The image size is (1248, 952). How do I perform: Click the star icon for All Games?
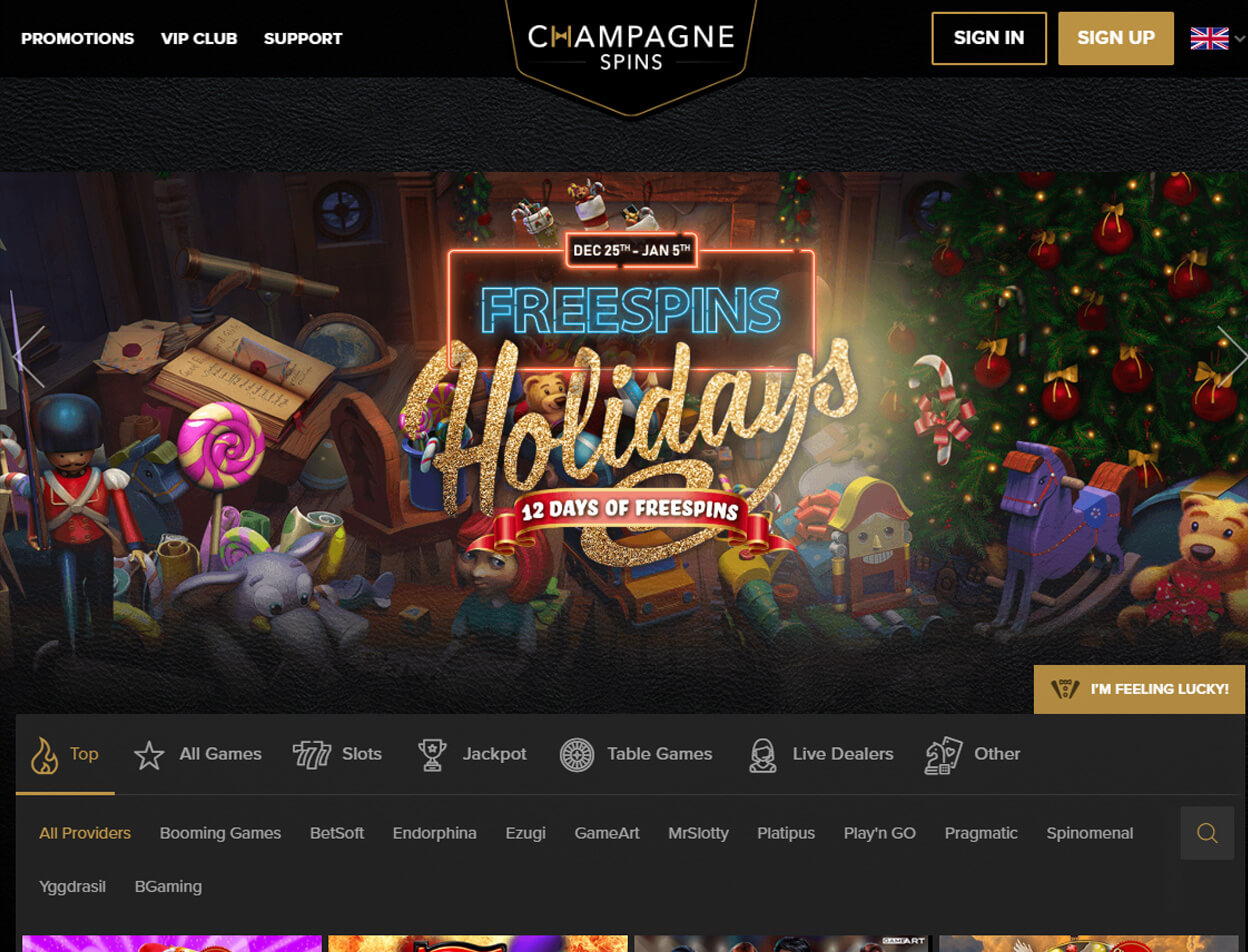[x=149, y=755]
